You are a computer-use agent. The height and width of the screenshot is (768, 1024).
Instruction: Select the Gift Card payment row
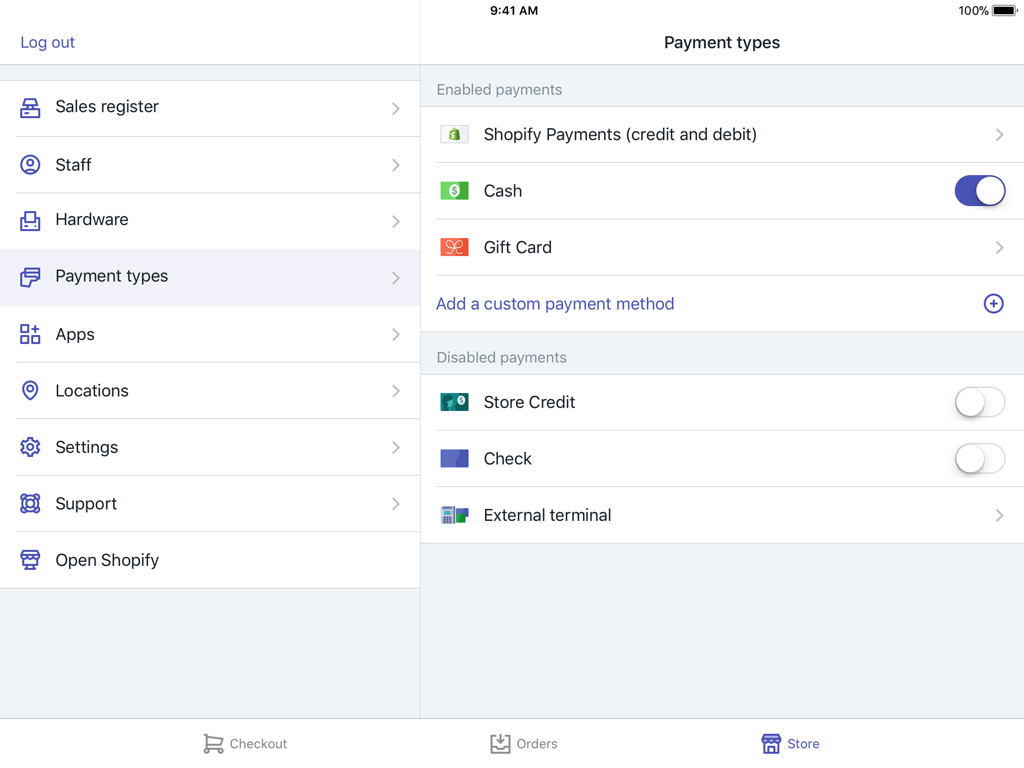(x=722, y=248)
